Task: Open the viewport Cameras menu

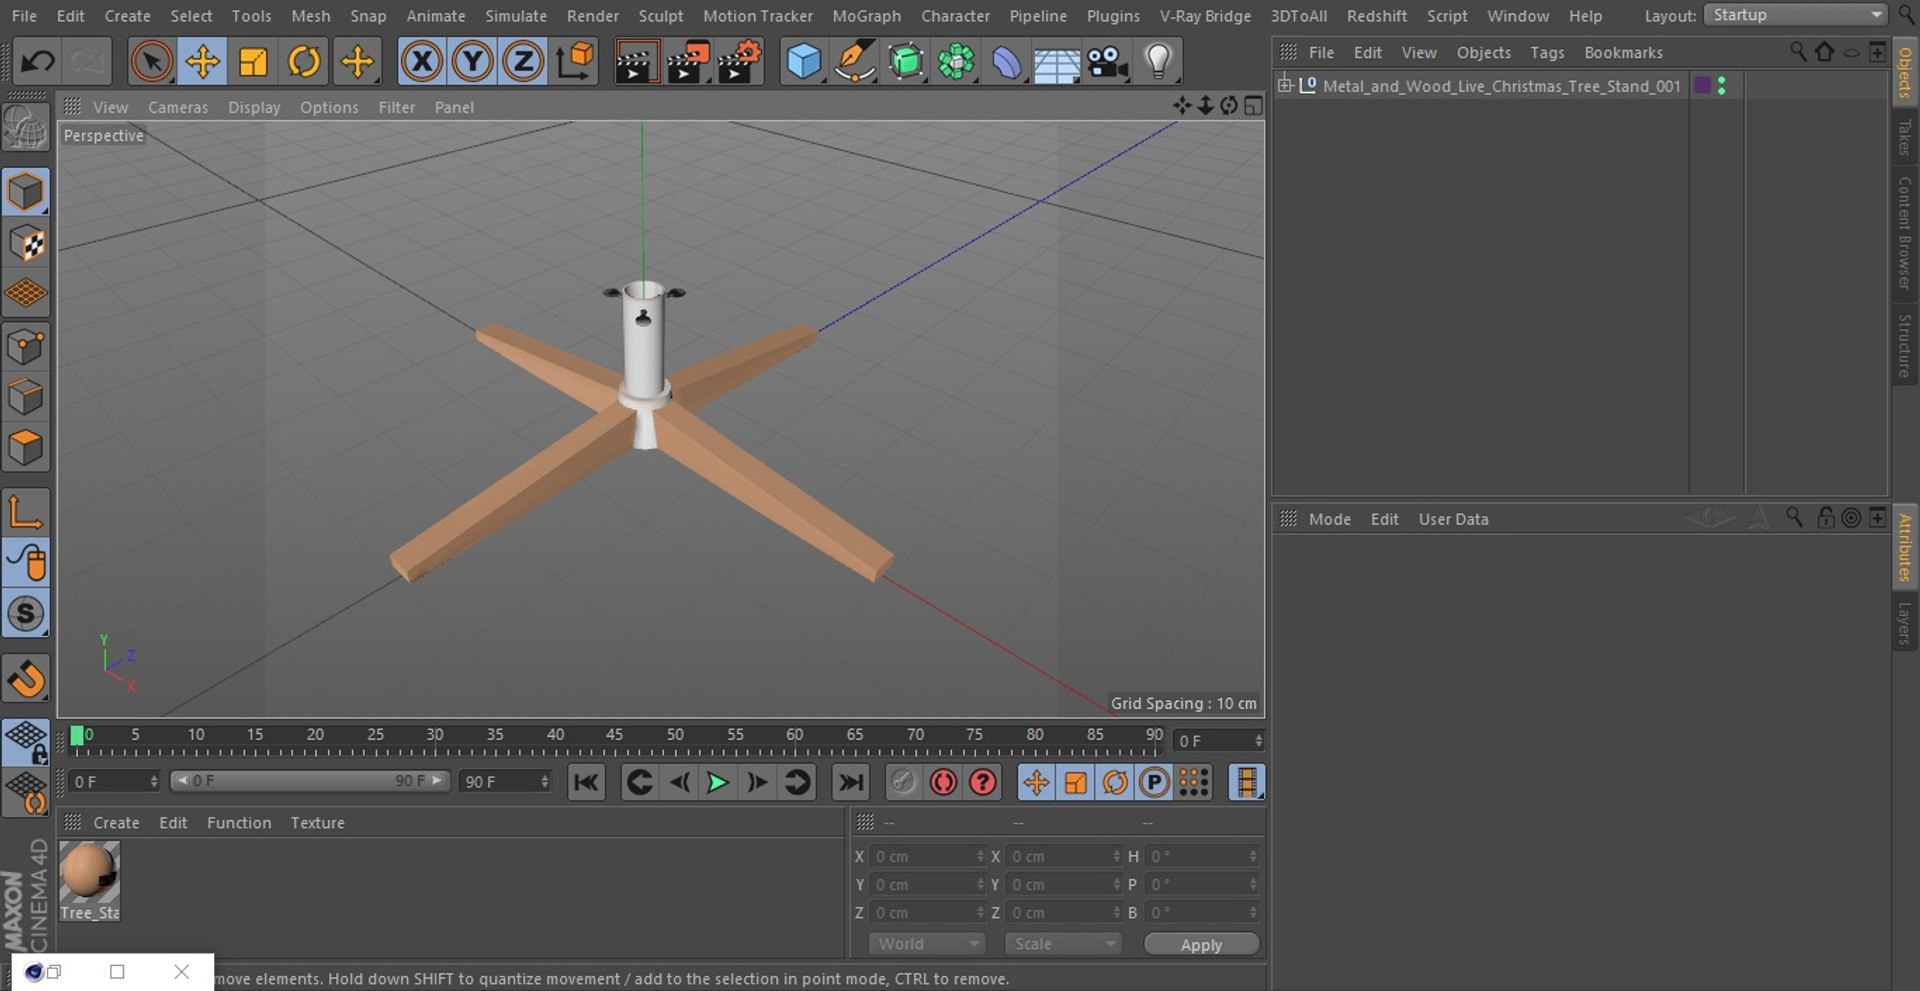Action: coord(178,107)
